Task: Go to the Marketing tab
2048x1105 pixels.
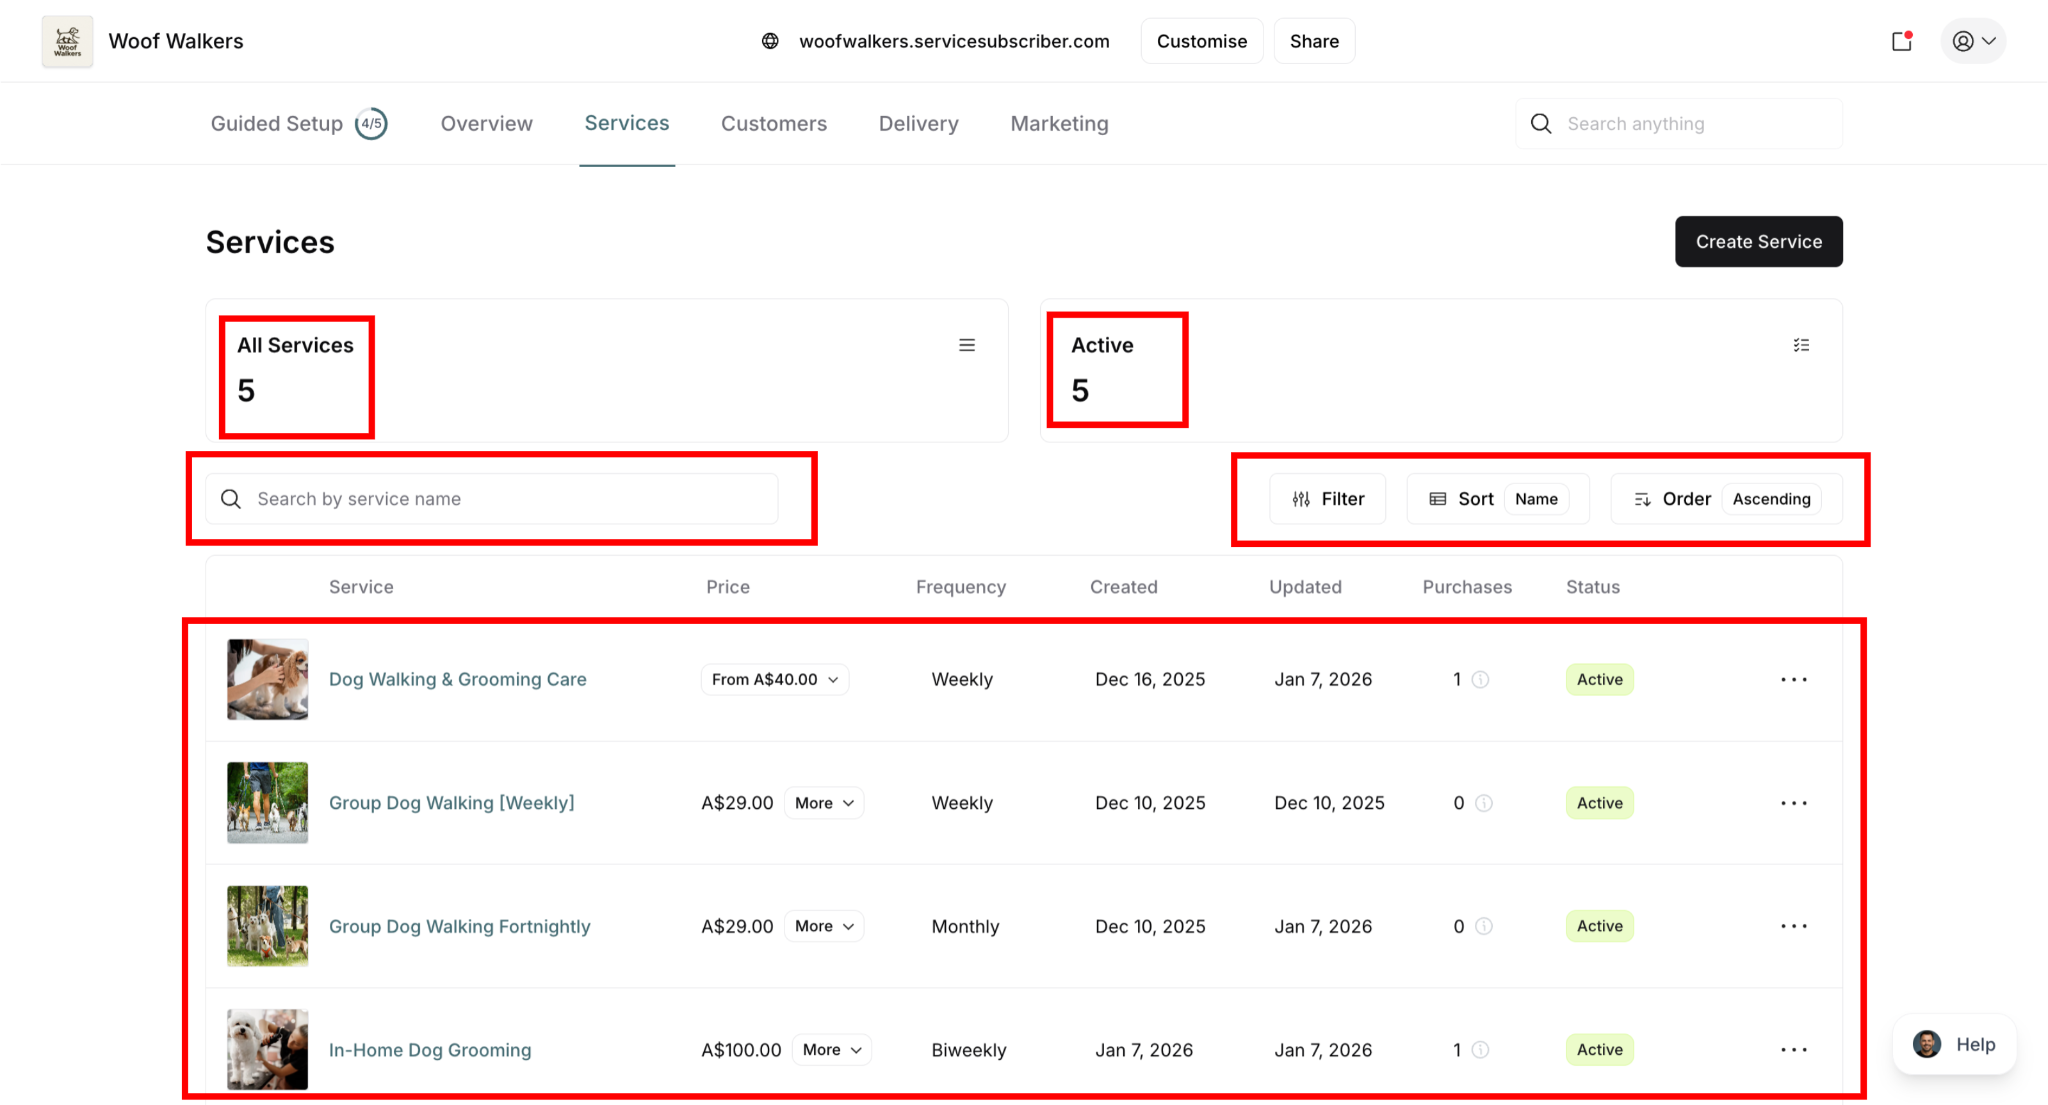Action: 1059,124
